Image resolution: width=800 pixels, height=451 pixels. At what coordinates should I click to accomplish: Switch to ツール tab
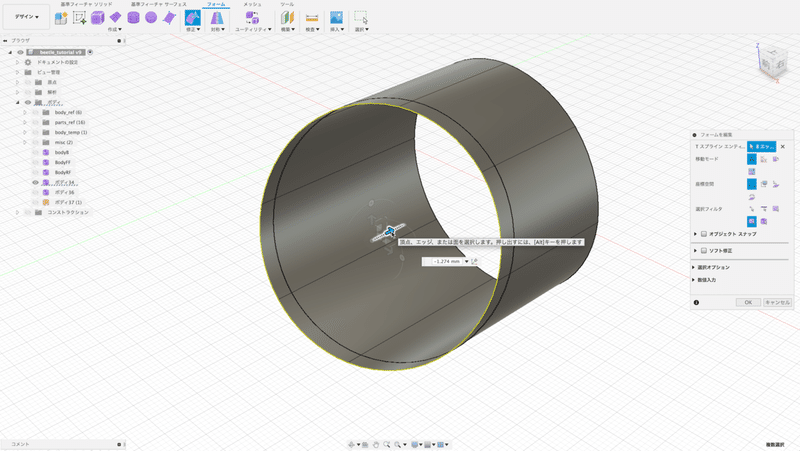287,4
